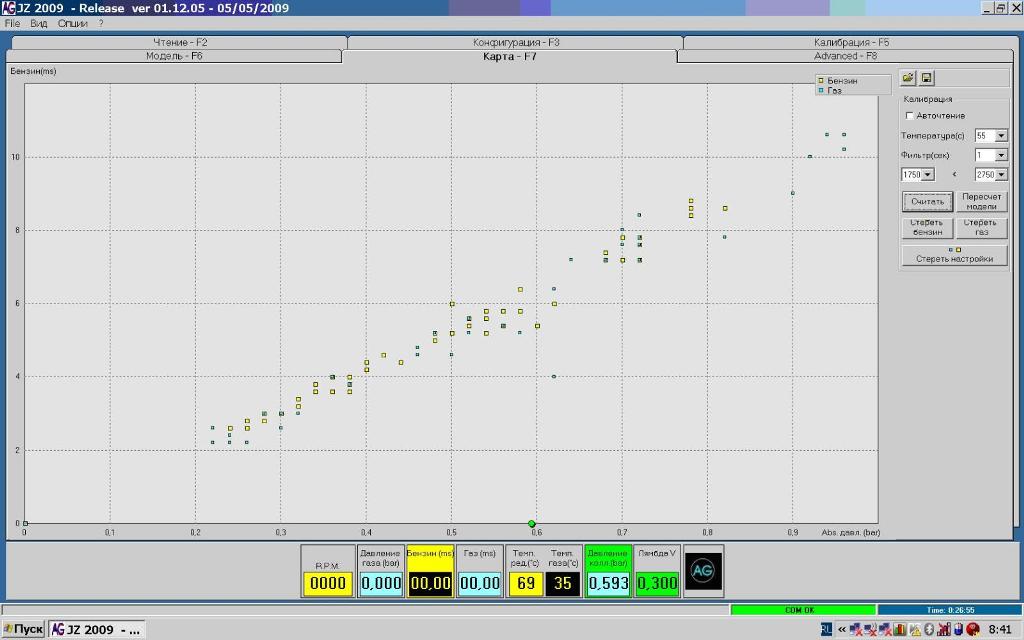The image size is (1024, 640).
Task: Click the Bluetooth tray icon
Action: pos(929,630)
